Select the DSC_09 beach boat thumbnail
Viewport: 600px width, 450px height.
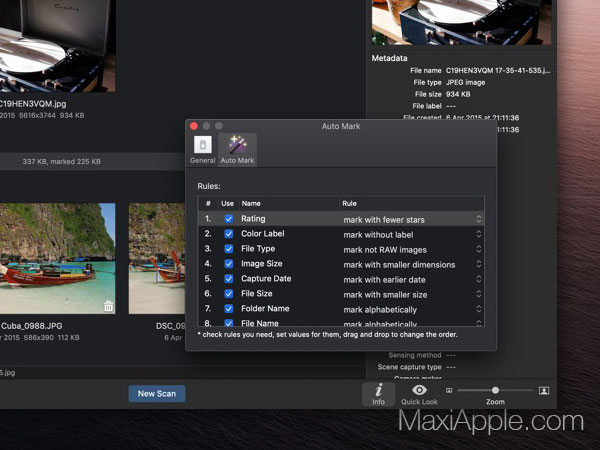point(157,258)
